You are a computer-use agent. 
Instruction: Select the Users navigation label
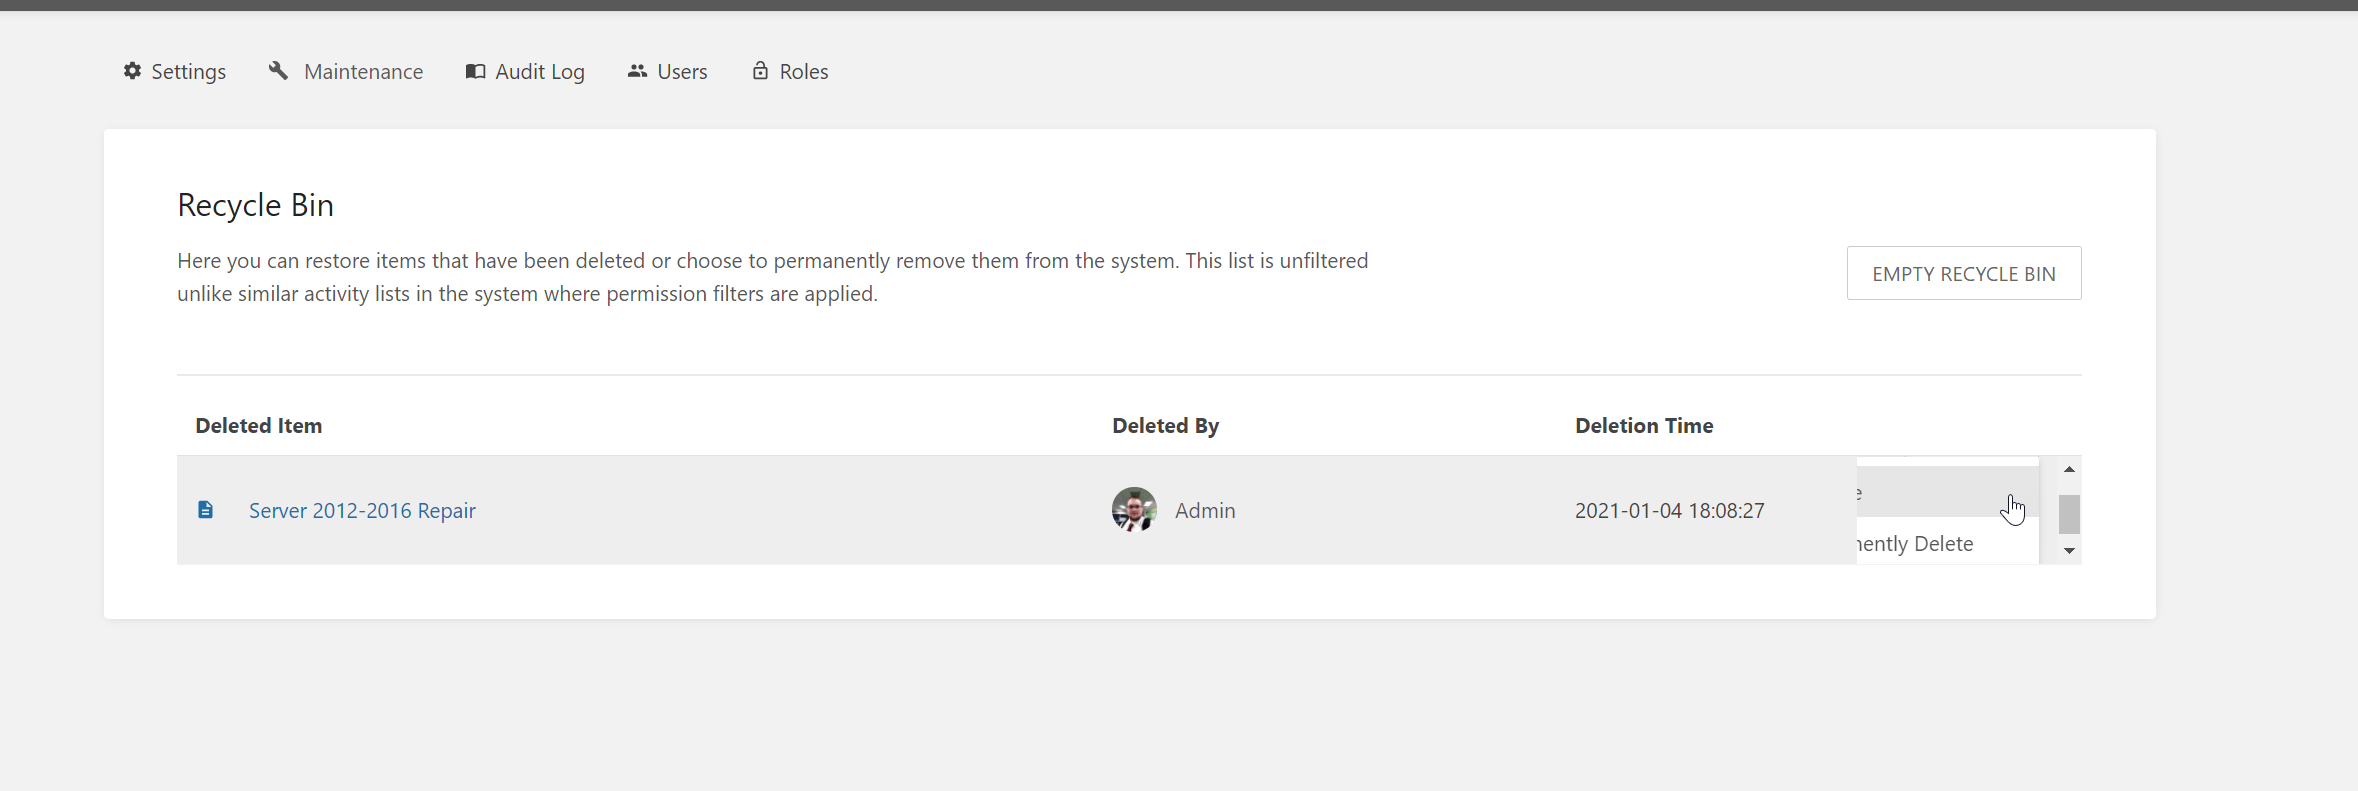click(681, 71)
